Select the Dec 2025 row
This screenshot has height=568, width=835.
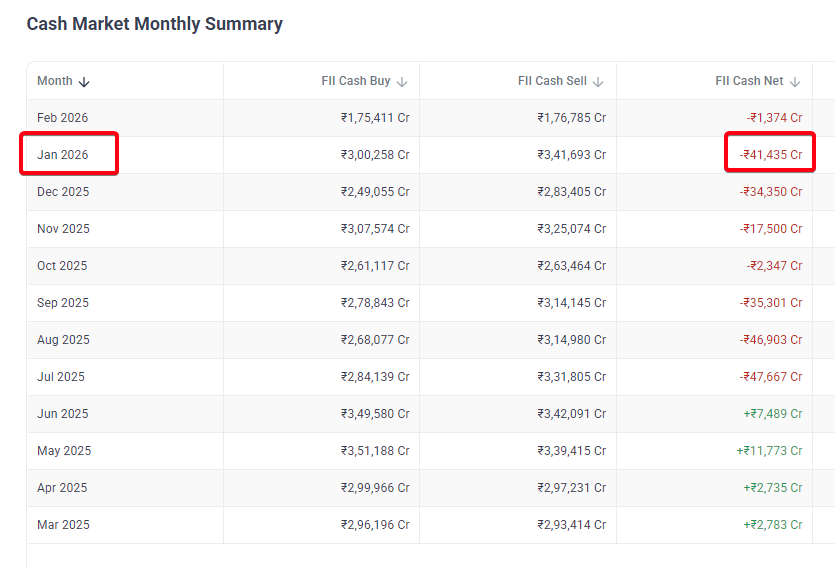(63, 192)
